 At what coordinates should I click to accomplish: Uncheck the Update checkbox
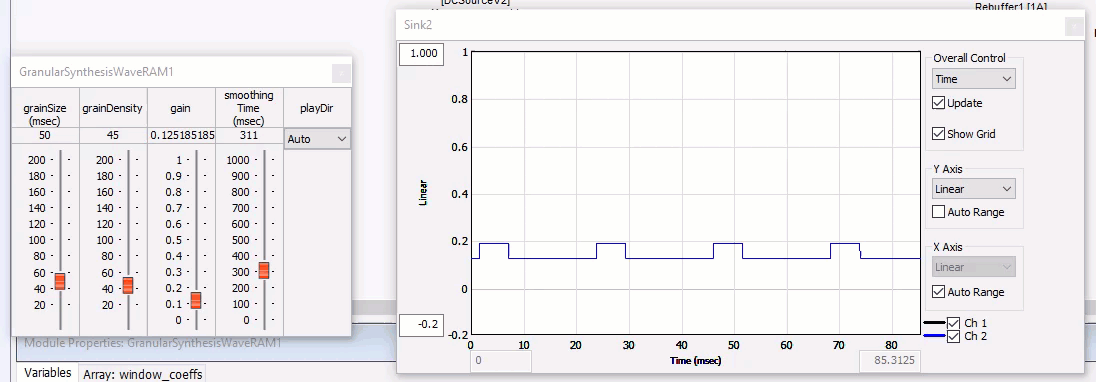click(x=939, y=103)
